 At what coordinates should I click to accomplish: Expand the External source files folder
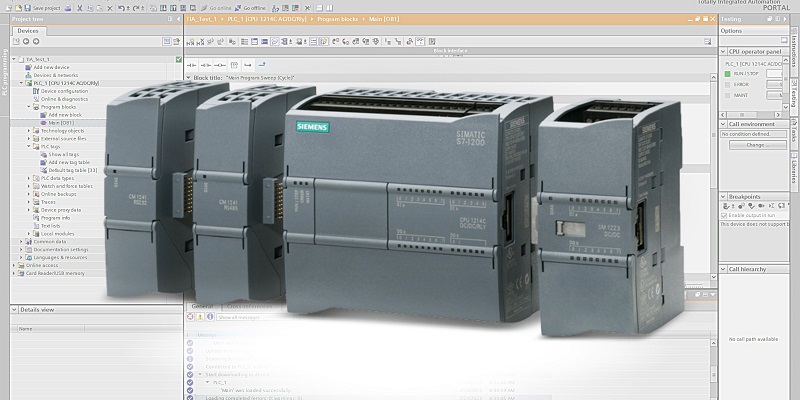click(29, 138)
